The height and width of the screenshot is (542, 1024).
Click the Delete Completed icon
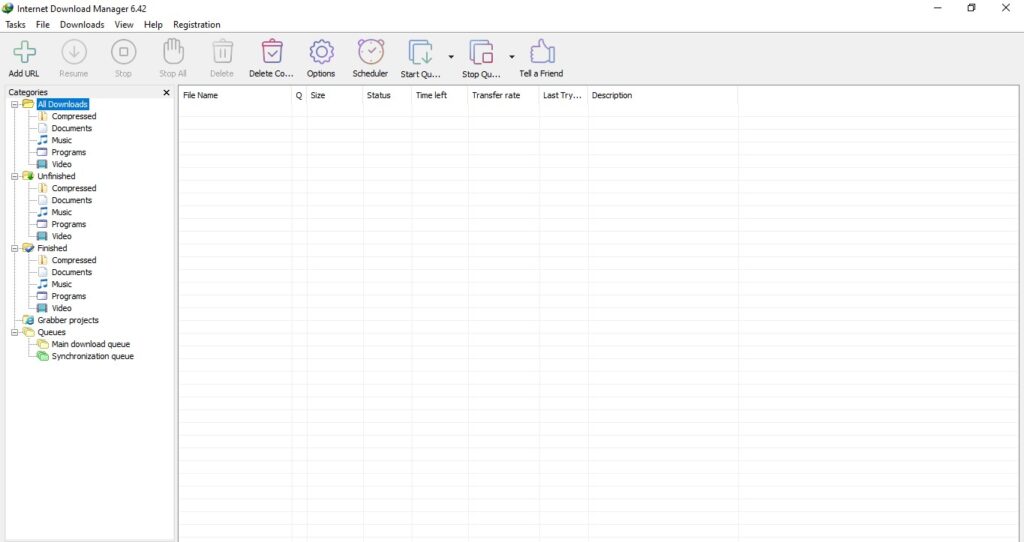pyautogui.click(x=272, y=52)
